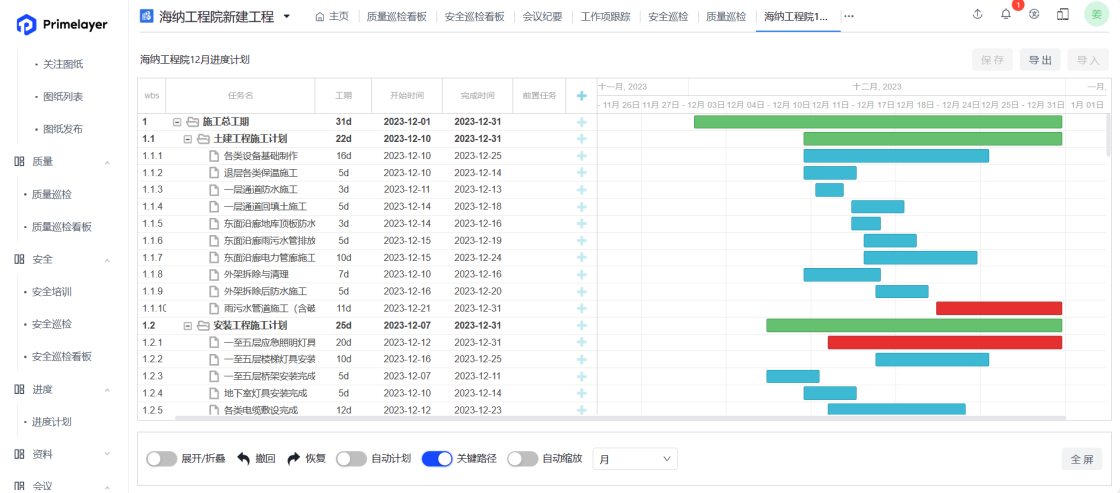Click the upload icon in top bar
1120x493 pixels.
977,15
